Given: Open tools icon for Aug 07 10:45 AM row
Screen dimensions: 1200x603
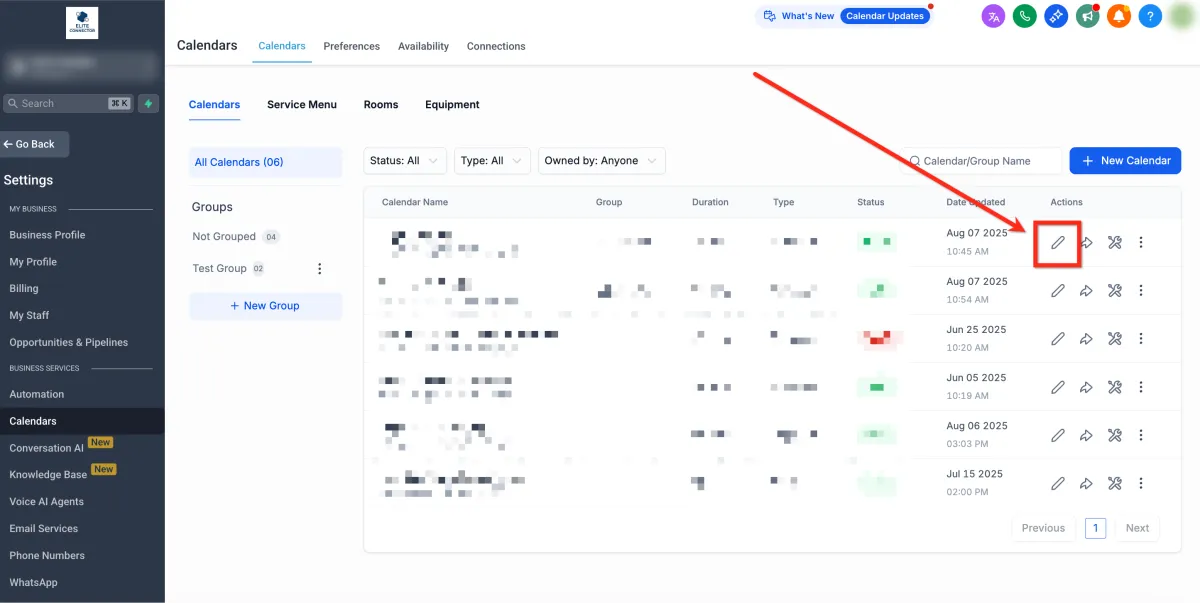Looking at the screenshot, I should point(1114,242).
